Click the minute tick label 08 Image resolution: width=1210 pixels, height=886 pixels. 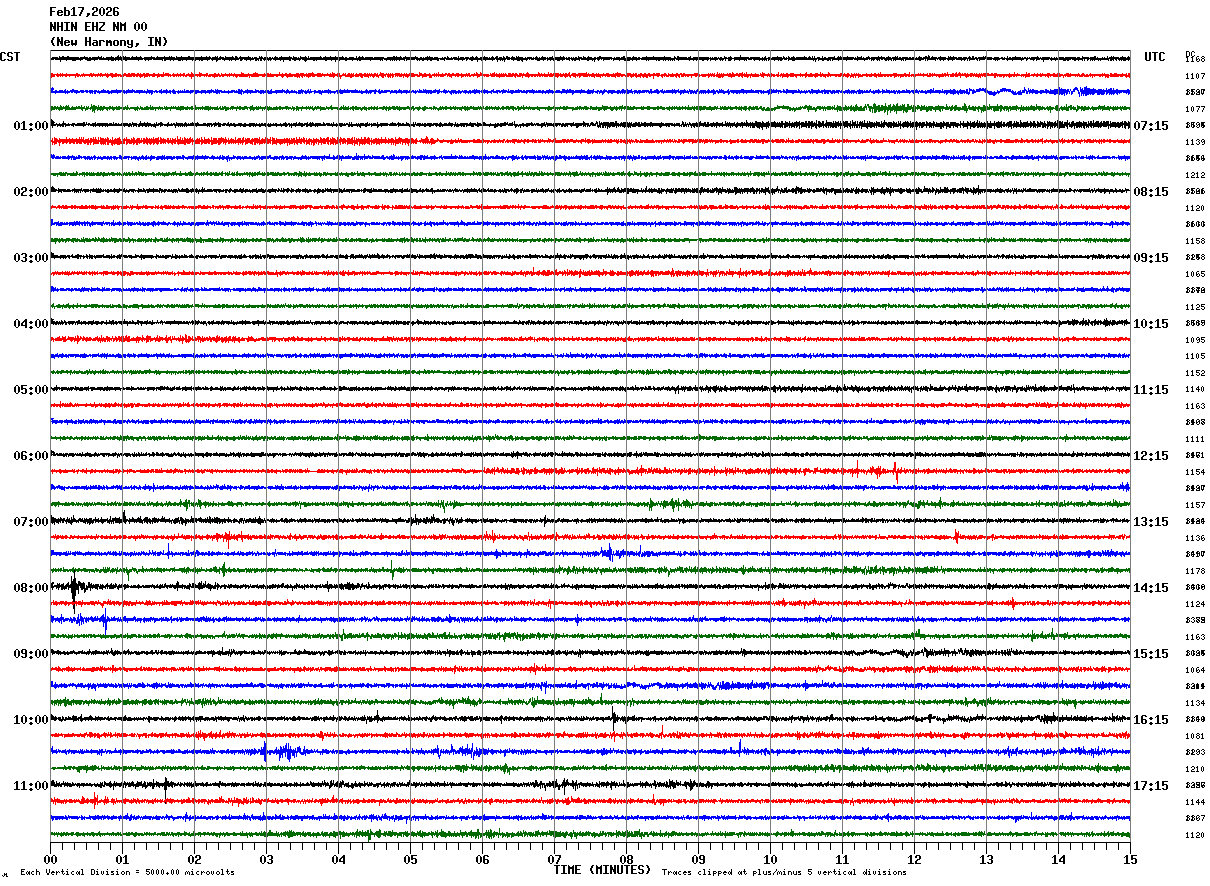(x=626, y=859)
